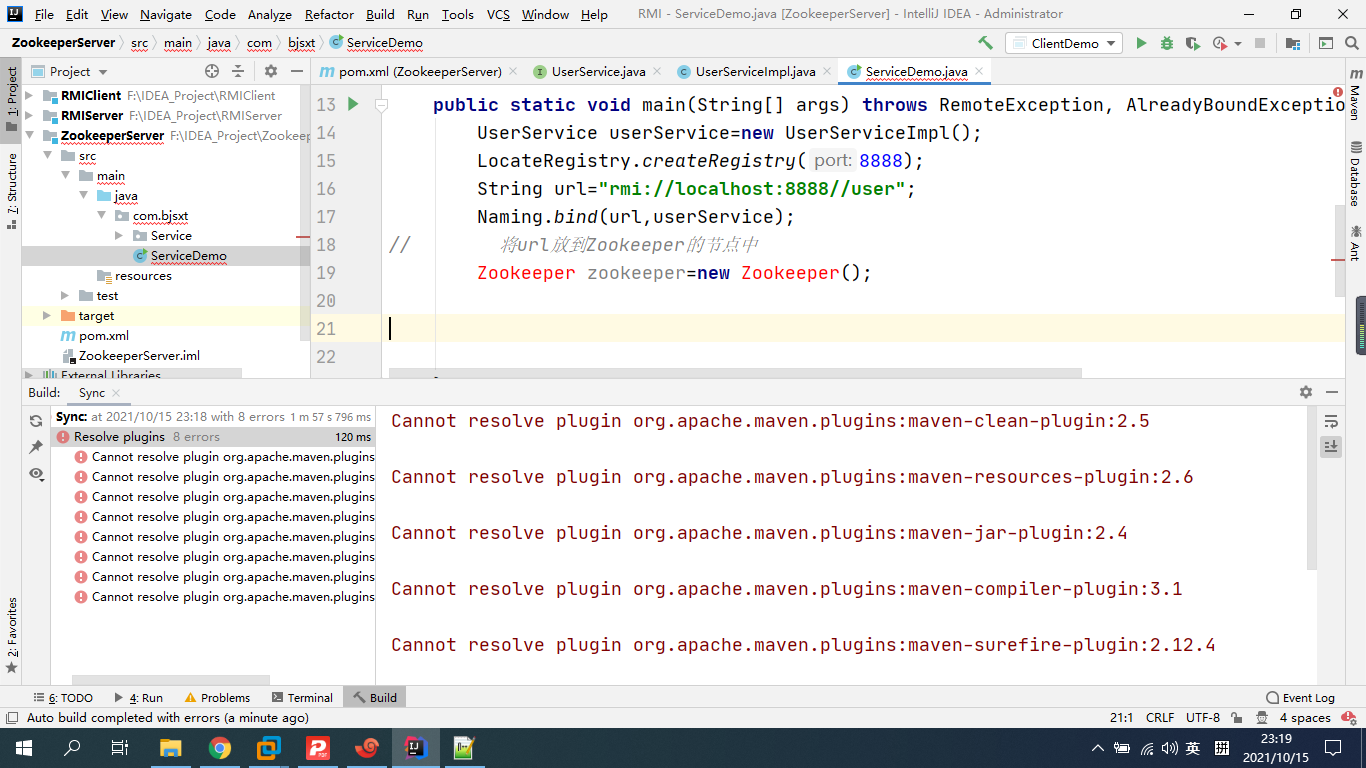Viewport: 1366px width, 768px height.
Task: Click tool window quick access icon at bottom-left
Action: click(x=11, y=718)
